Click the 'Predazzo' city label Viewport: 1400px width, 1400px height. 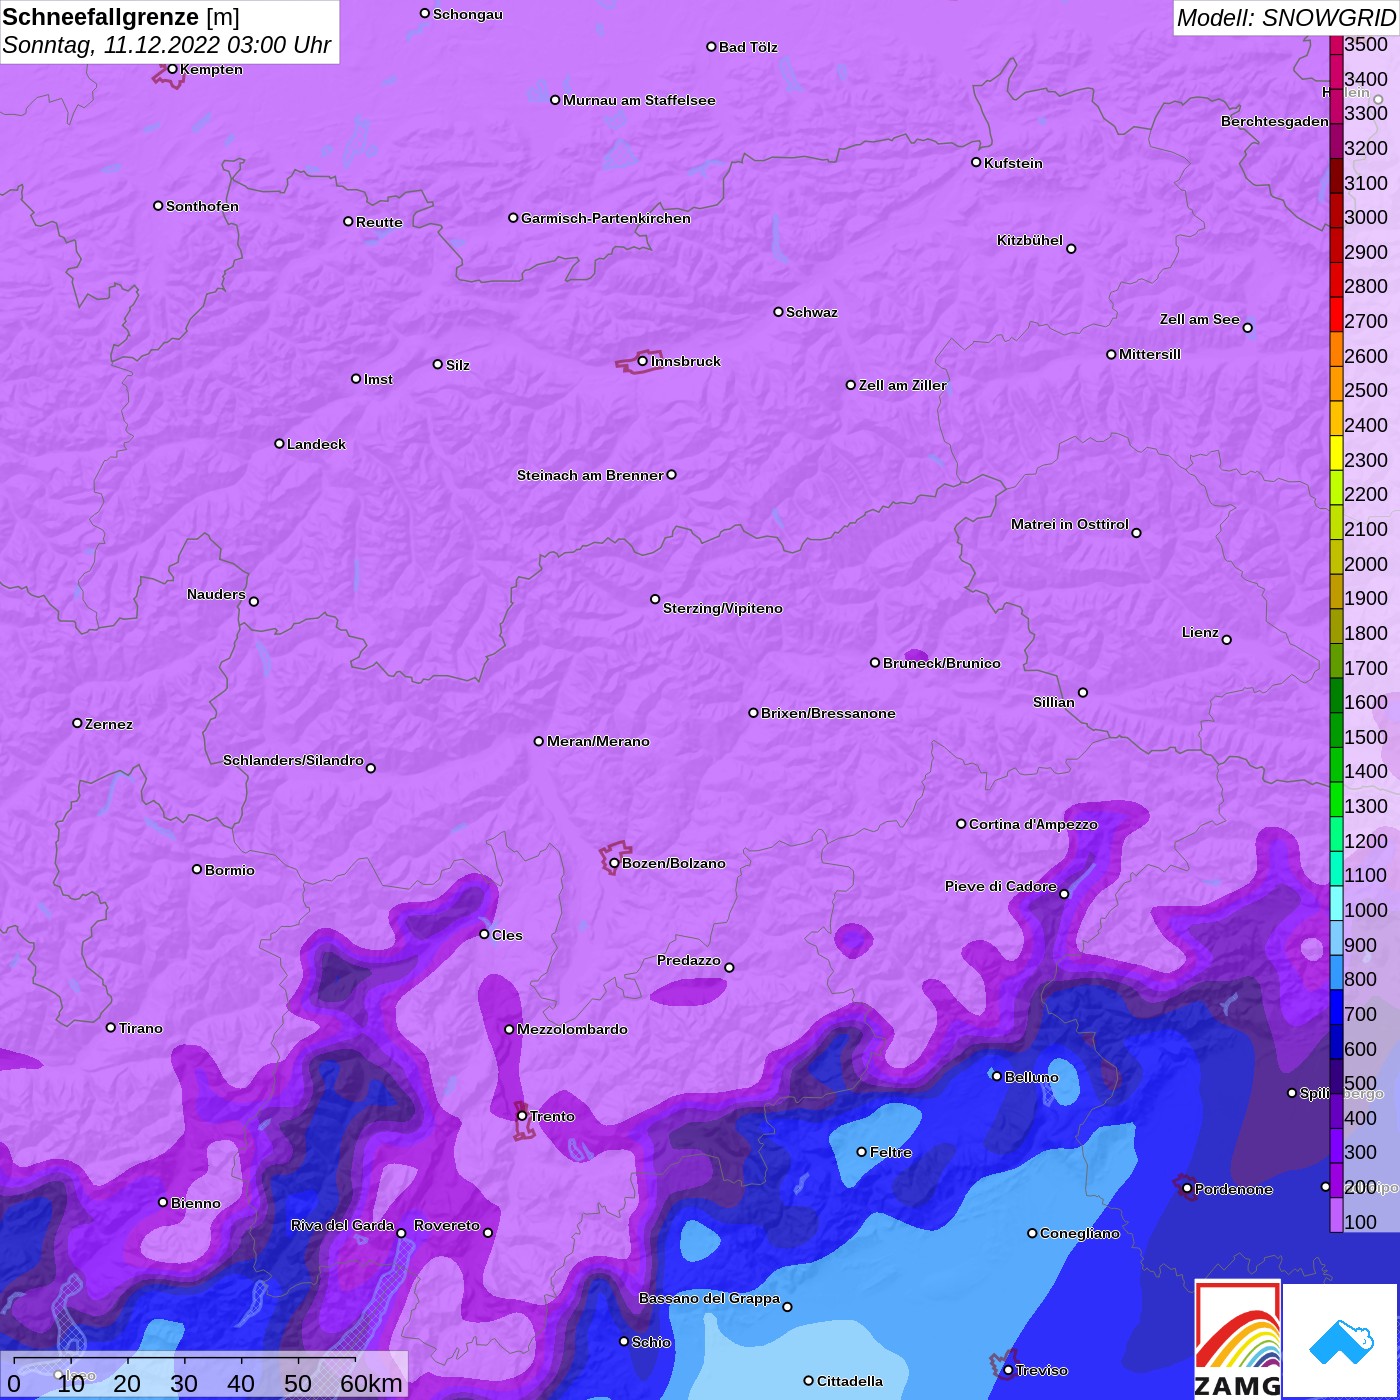coord(688,960)
